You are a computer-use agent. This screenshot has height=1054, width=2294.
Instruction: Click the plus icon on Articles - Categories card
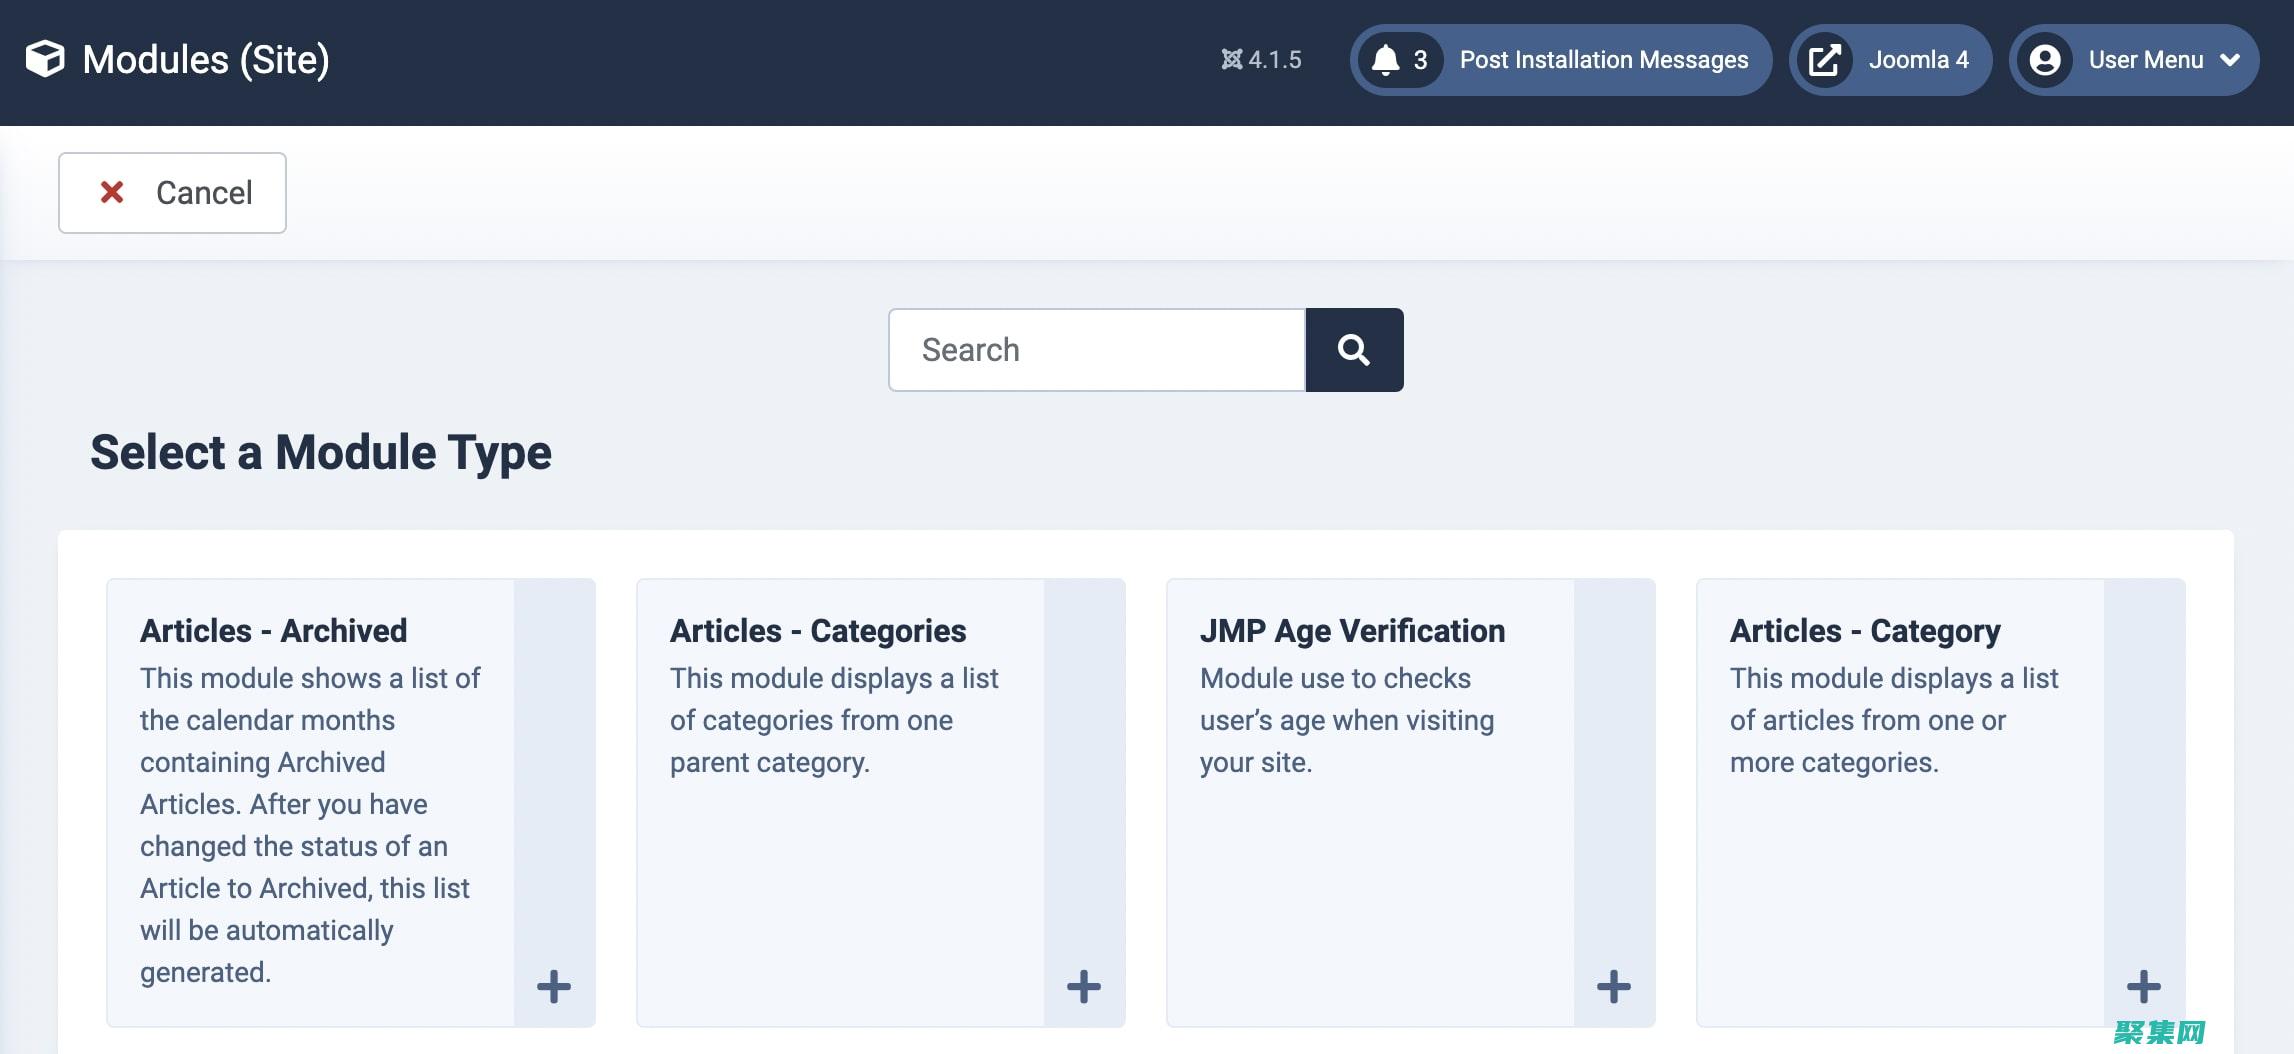click(x=1083, y=986)
